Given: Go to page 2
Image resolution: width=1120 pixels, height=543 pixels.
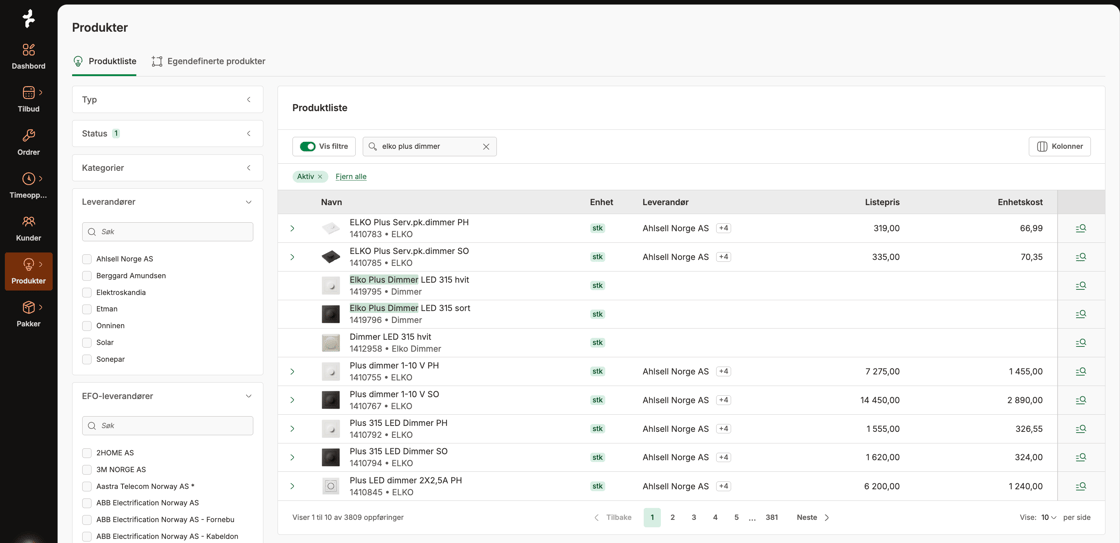Looking at the screenshot, I should click(672, 517).
